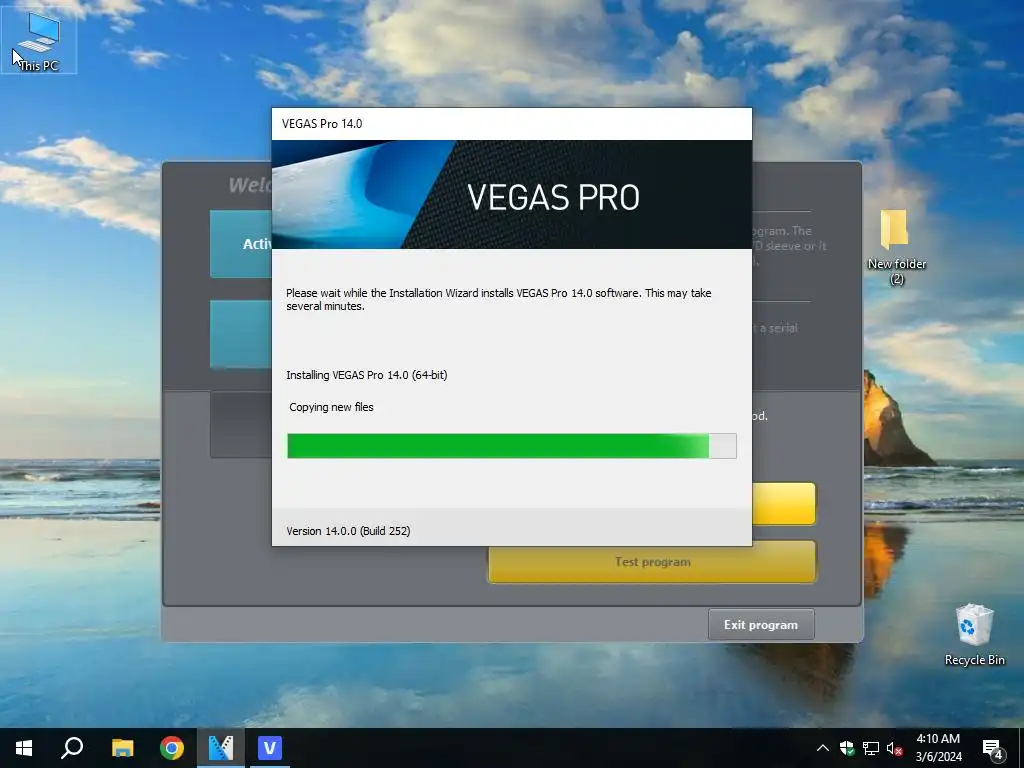The height and width of the screenshot is (768, 1024).
Task: Click the muted volume tray icon
Action: point(895,748)
